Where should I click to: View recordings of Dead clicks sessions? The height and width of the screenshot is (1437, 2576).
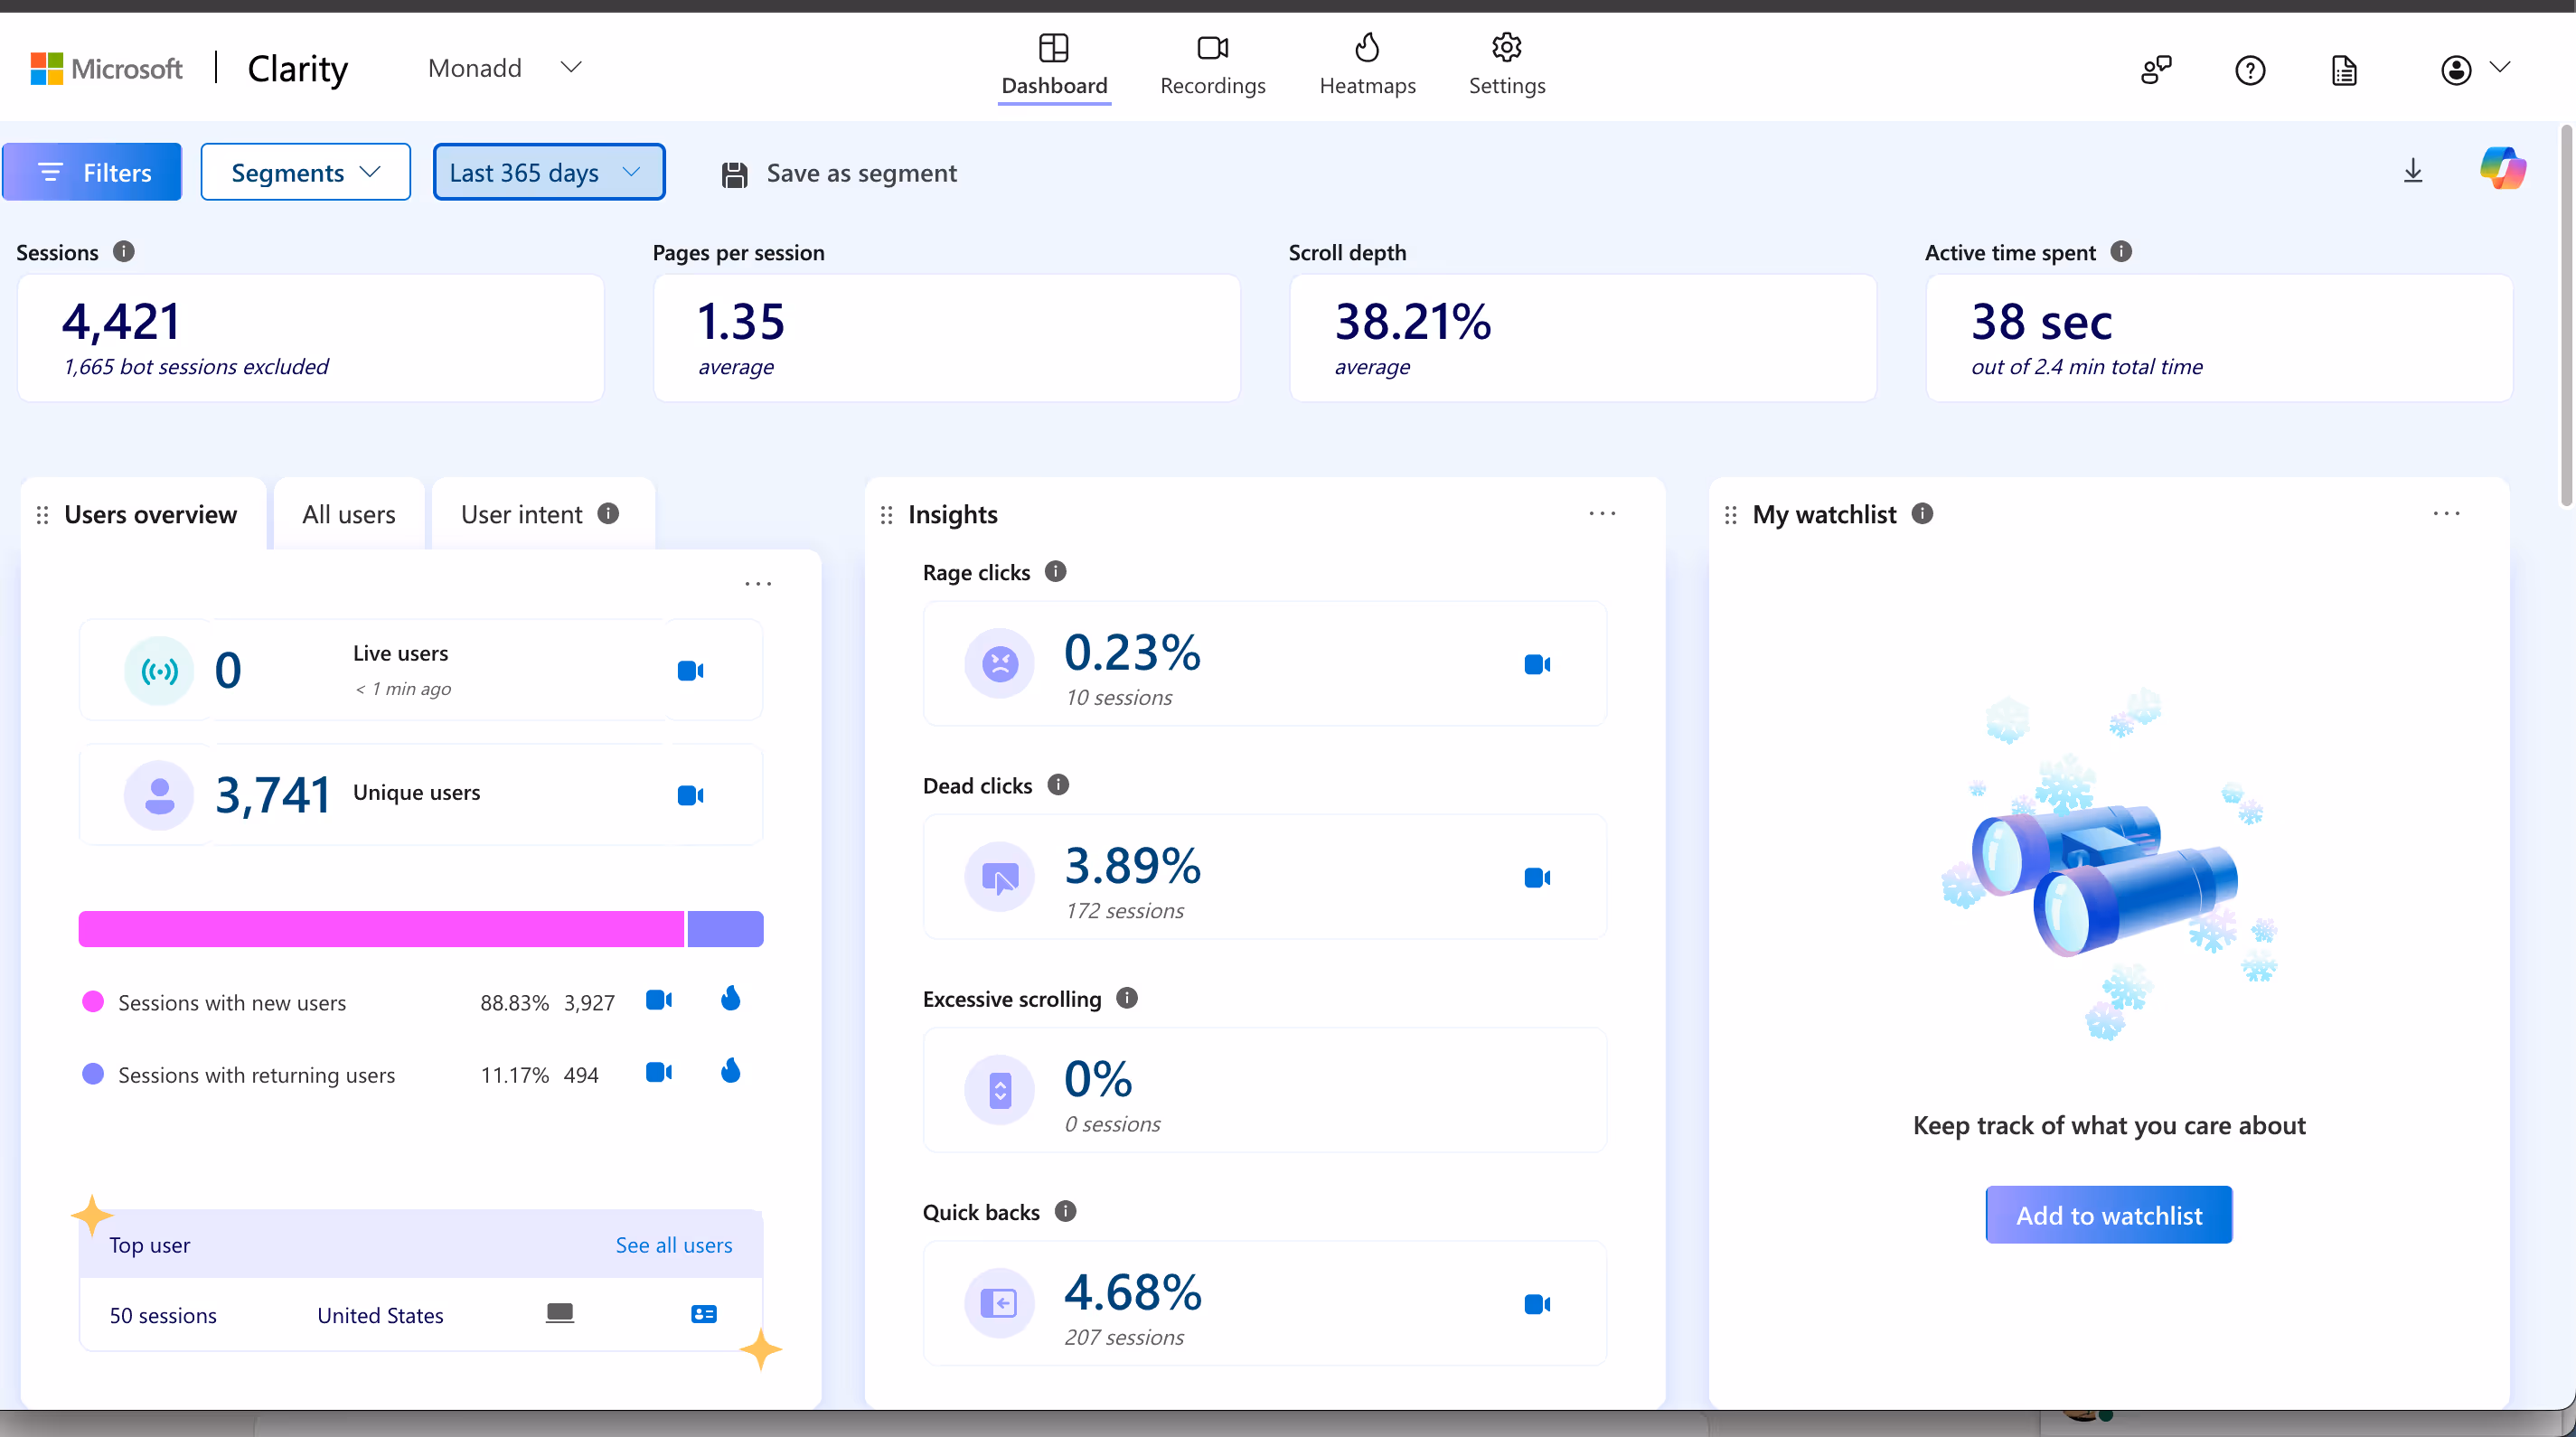1537,878
